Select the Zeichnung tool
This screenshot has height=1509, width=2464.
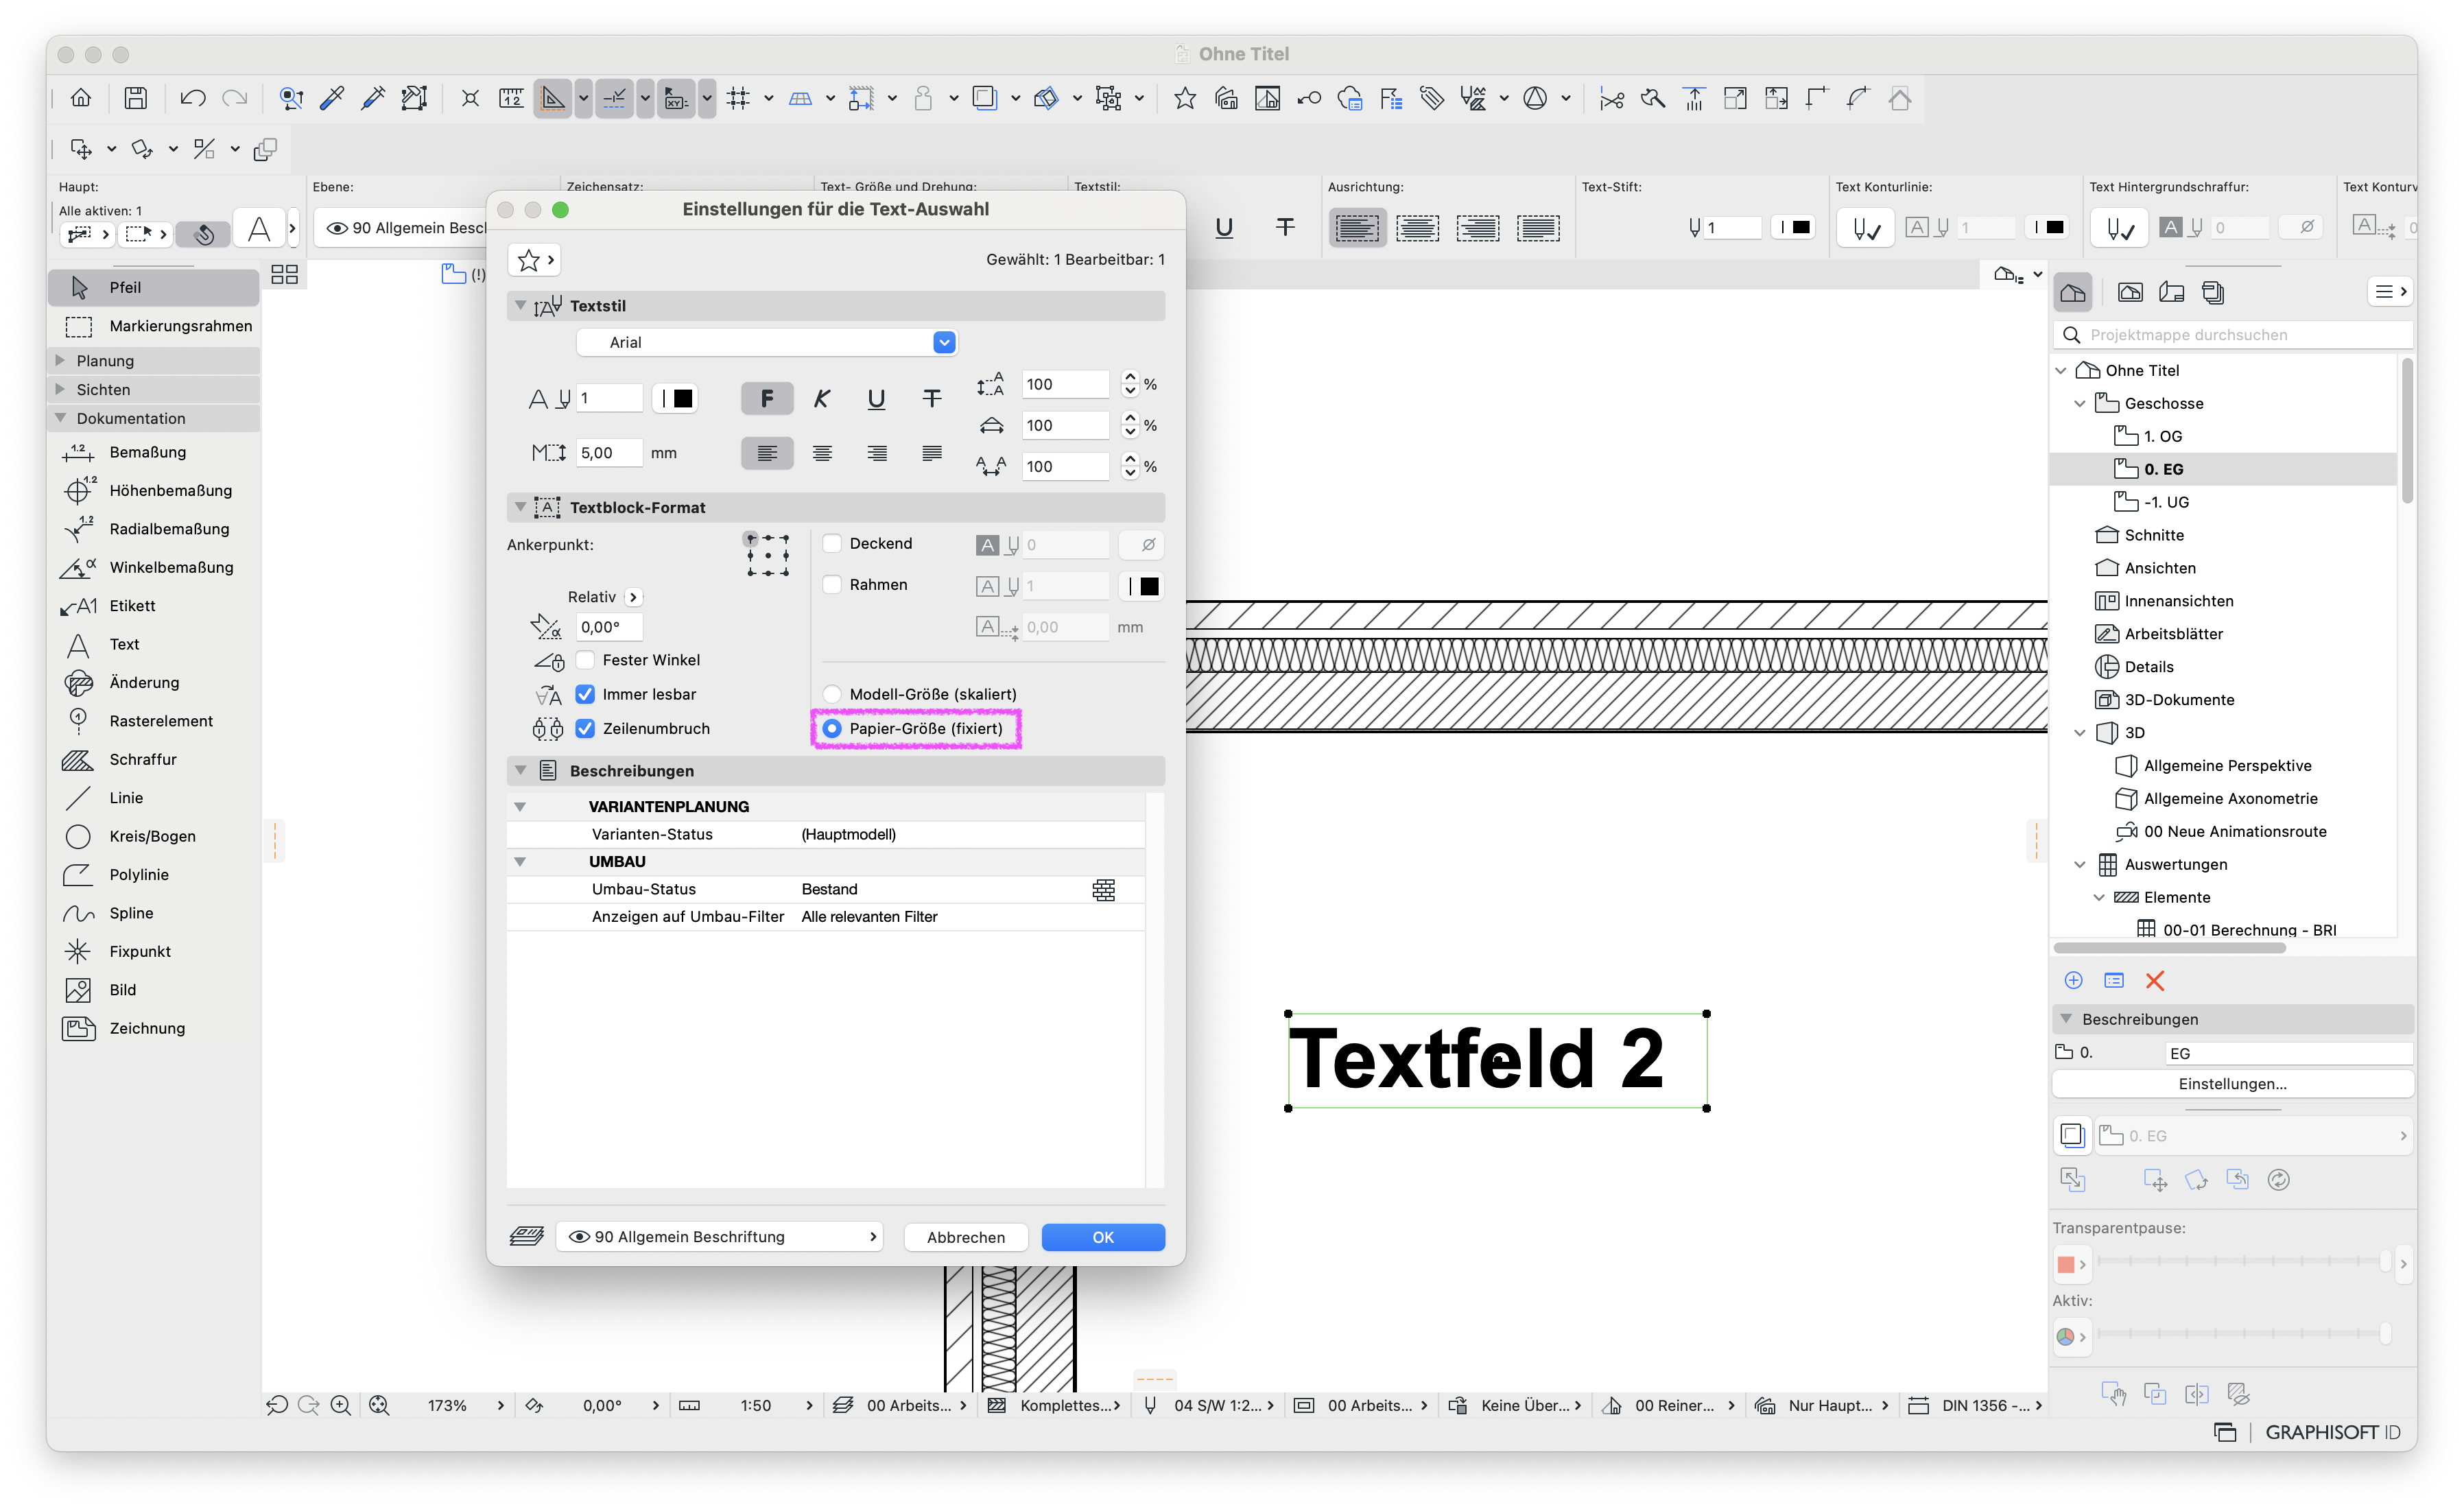click(x=153, y=1028)
